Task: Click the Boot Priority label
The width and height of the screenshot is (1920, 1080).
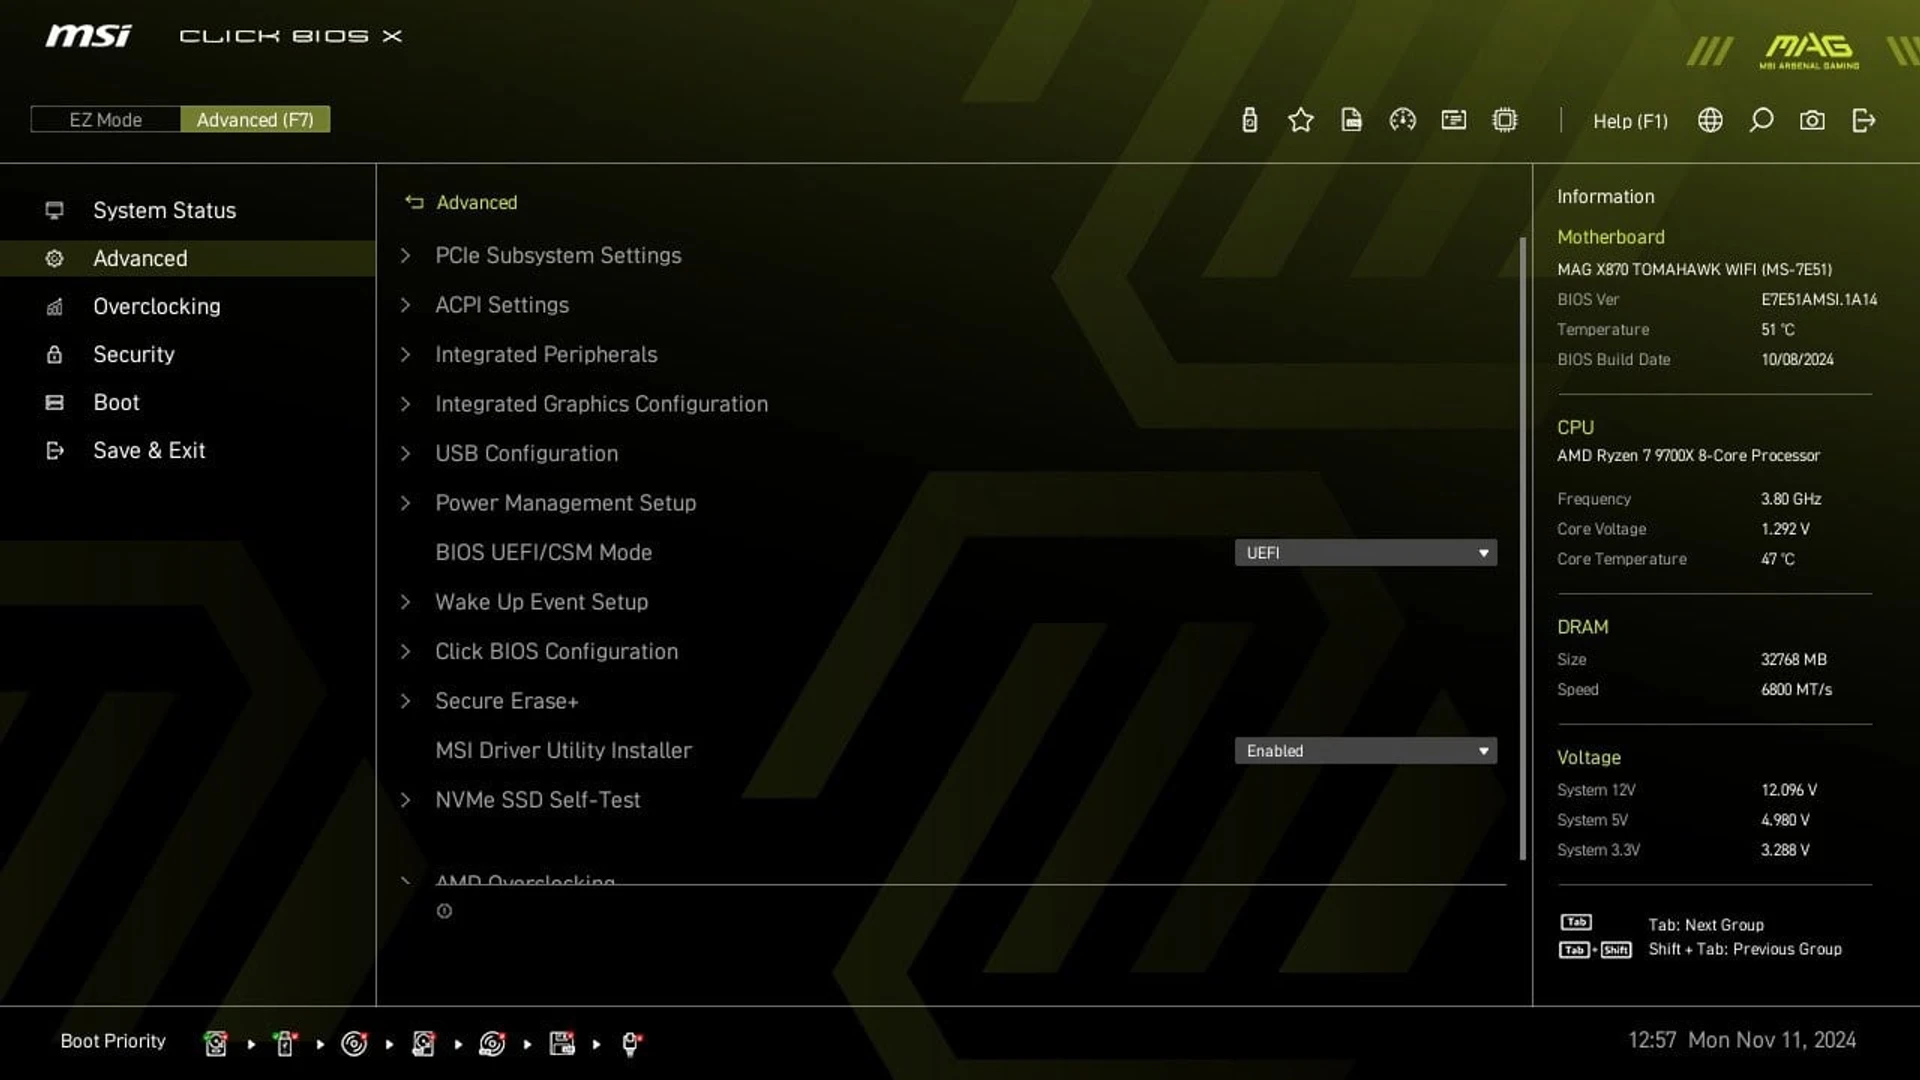Action: [113, 1041]
